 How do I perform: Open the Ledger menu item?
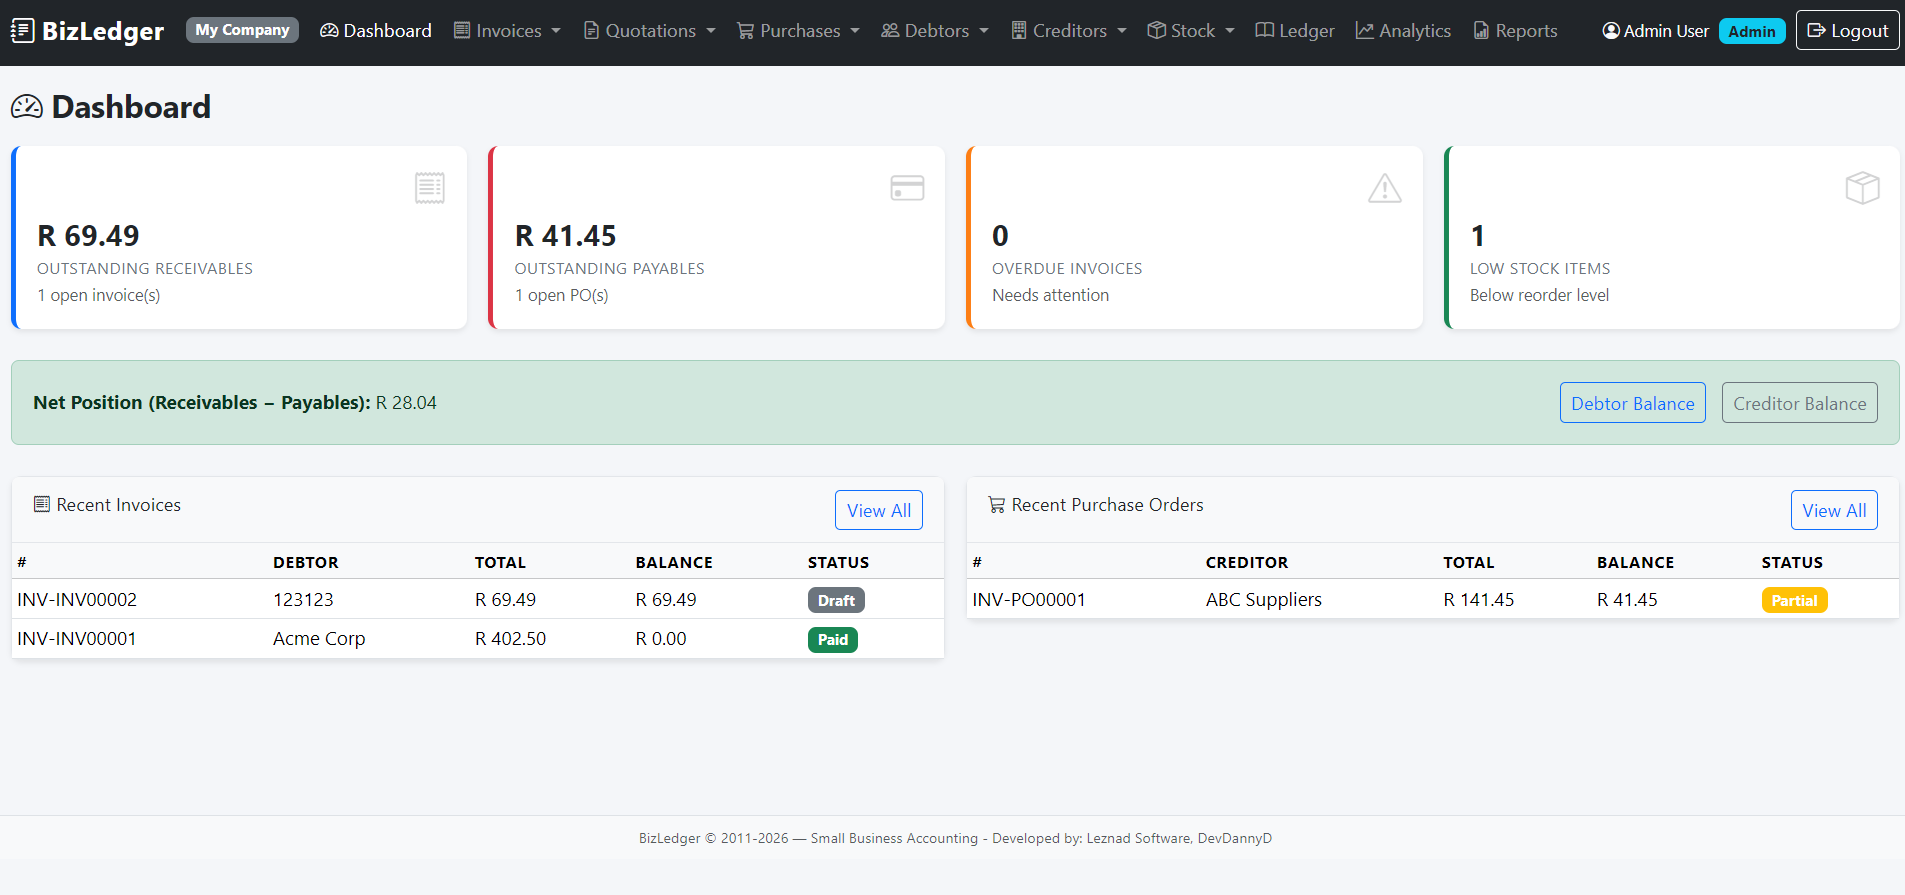tap(1295, 31)
